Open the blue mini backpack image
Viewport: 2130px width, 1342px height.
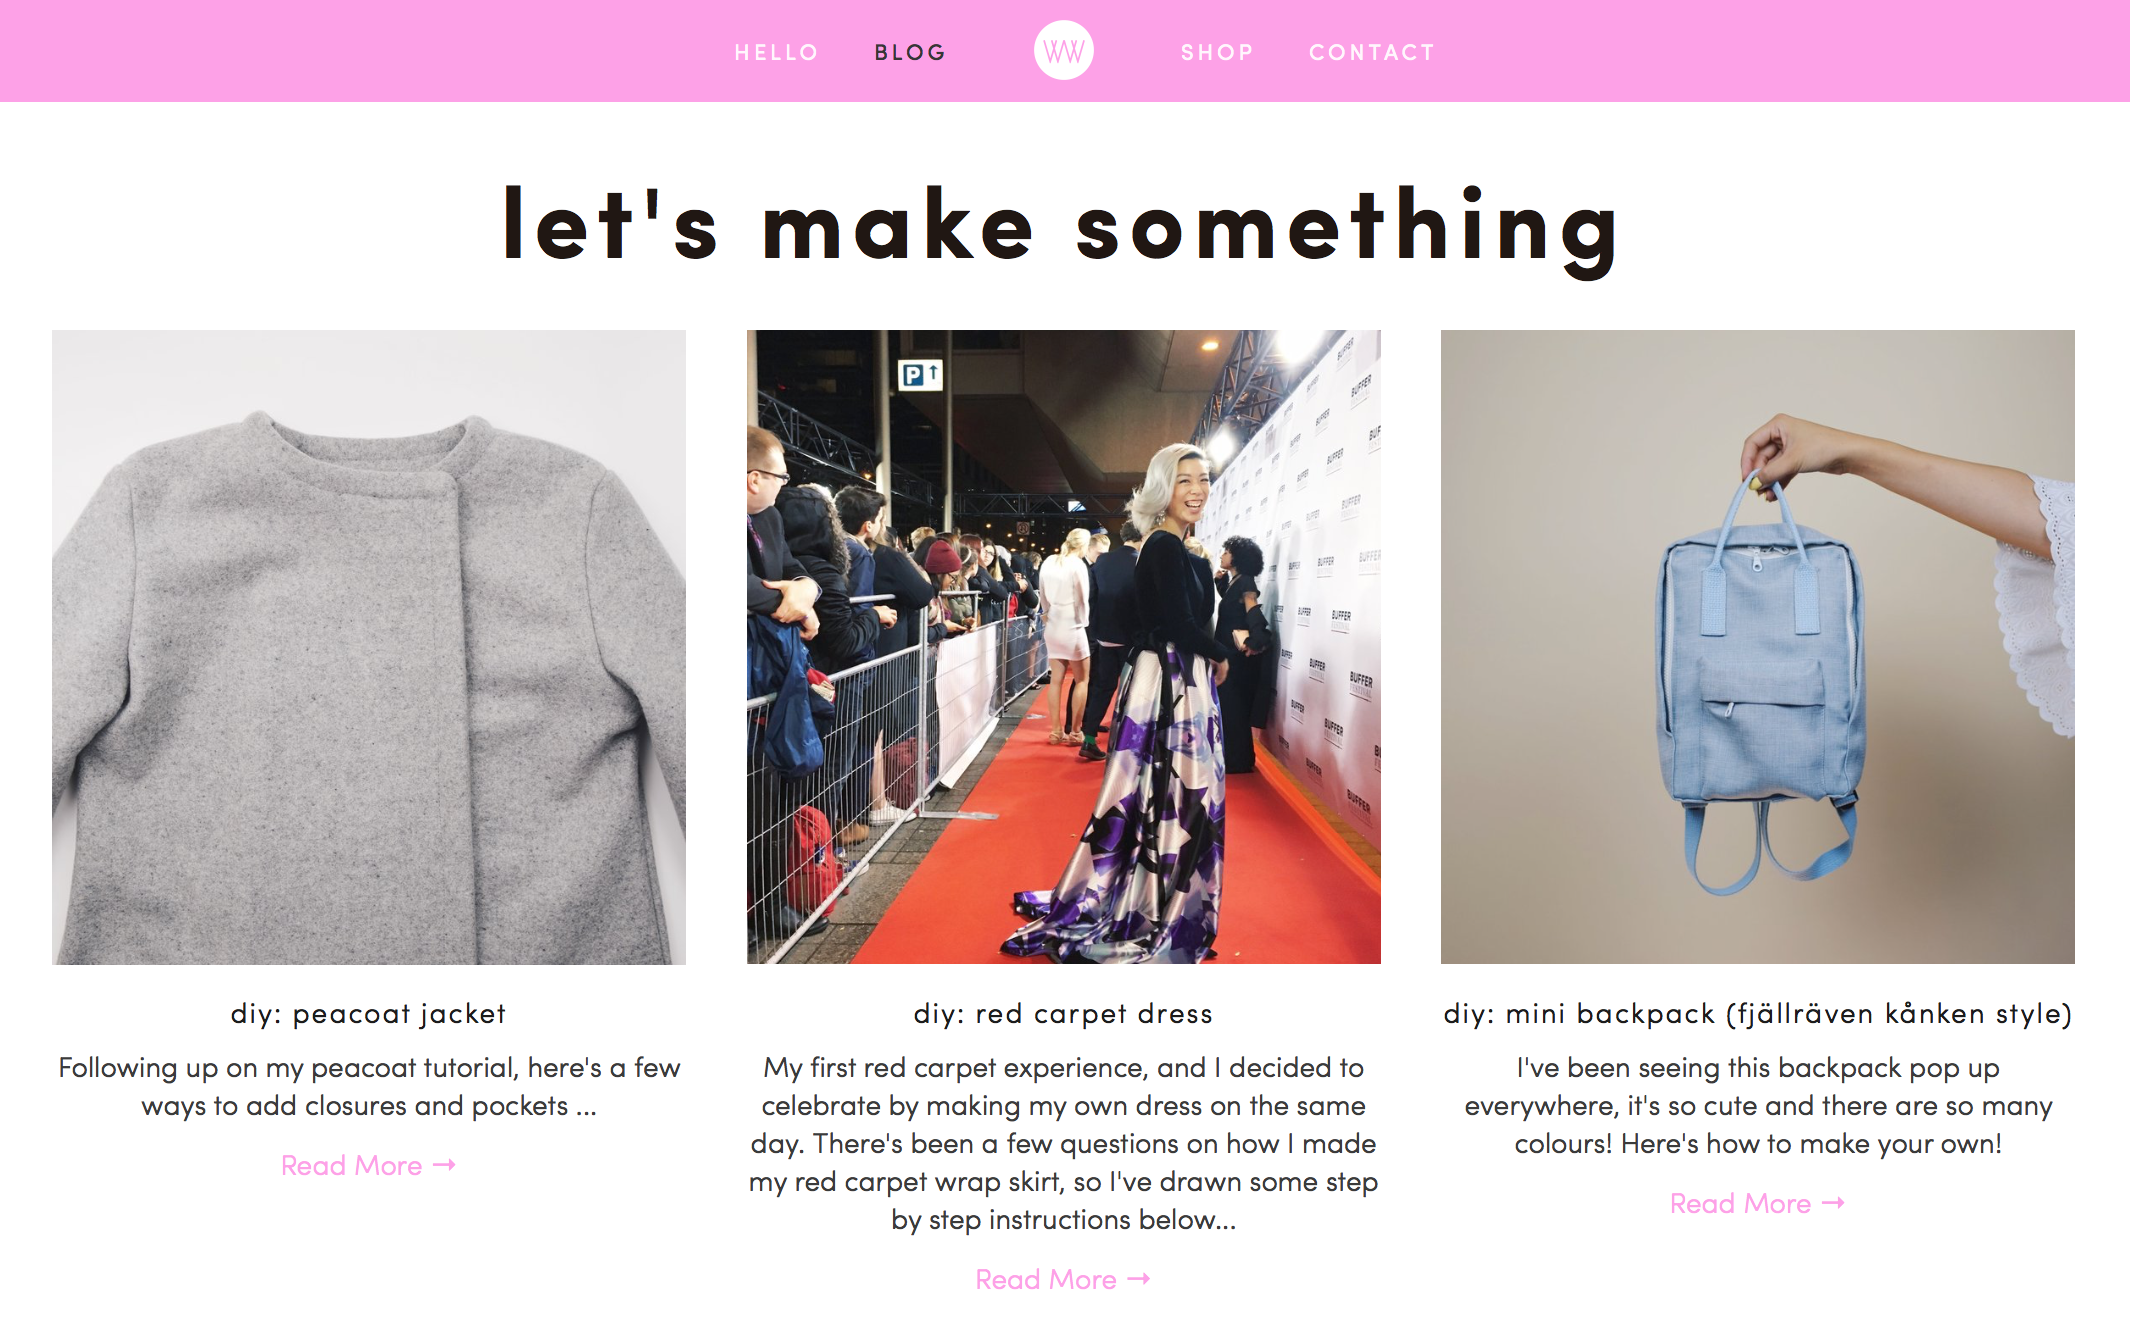tap(1758, 647)
